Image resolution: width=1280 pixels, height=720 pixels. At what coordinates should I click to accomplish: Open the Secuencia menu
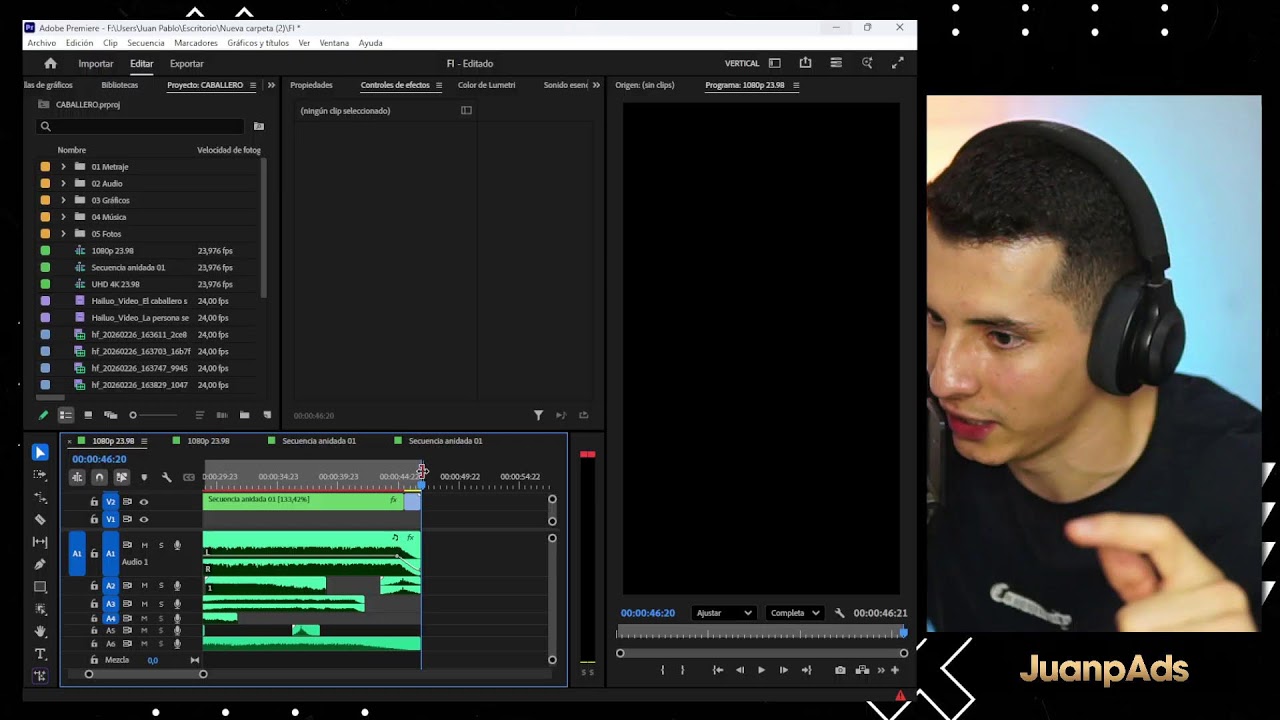point(146,43)
